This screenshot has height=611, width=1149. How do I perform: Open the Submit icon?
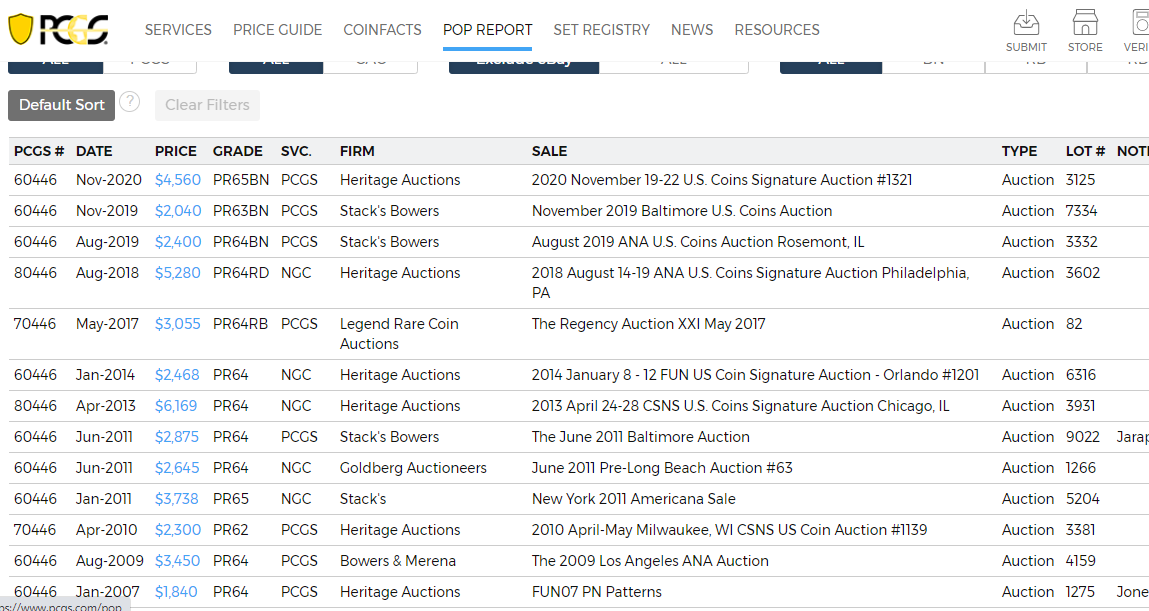pyautogui.click(x=1026, y=30)
